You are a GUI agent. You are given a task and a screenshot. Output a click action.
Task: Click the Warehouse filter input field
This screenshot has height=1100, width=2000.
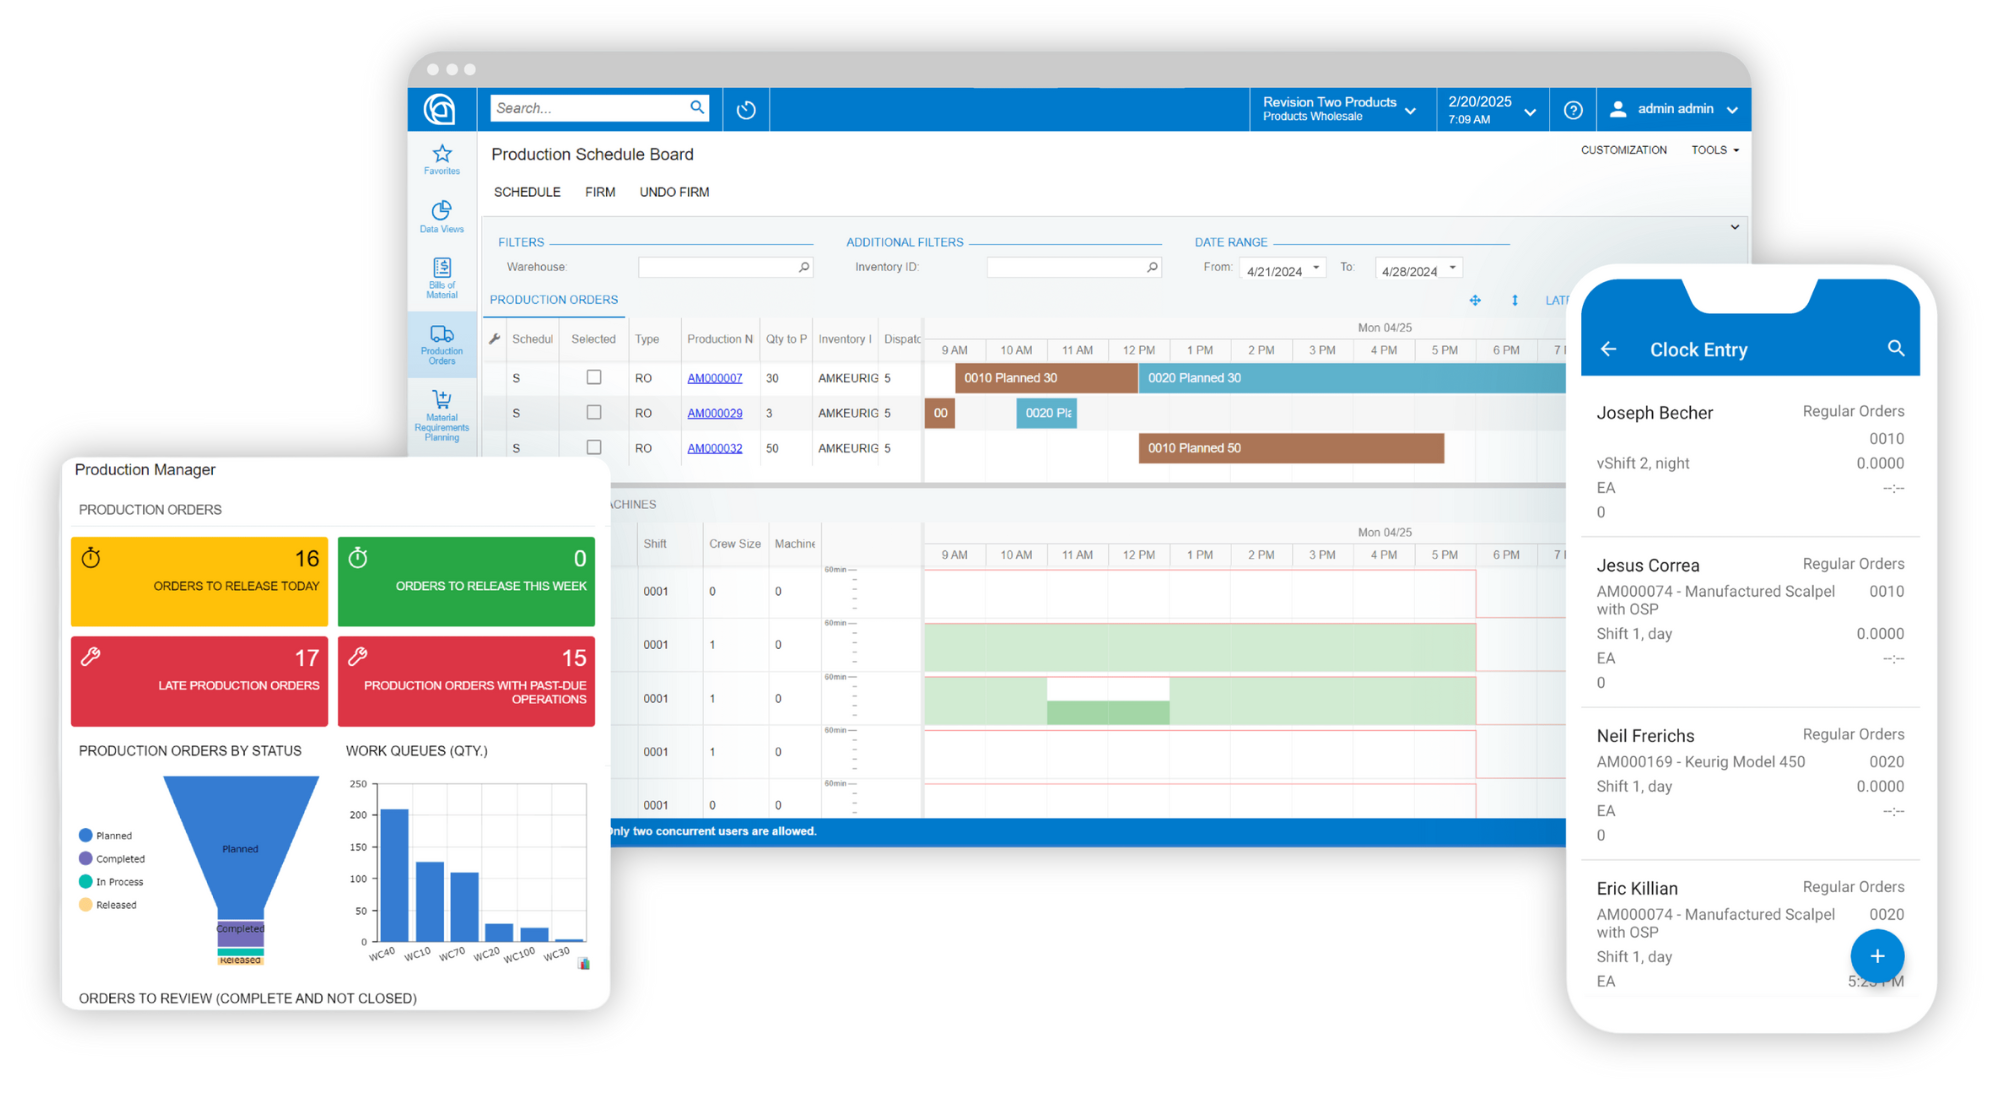coord(717,267)
